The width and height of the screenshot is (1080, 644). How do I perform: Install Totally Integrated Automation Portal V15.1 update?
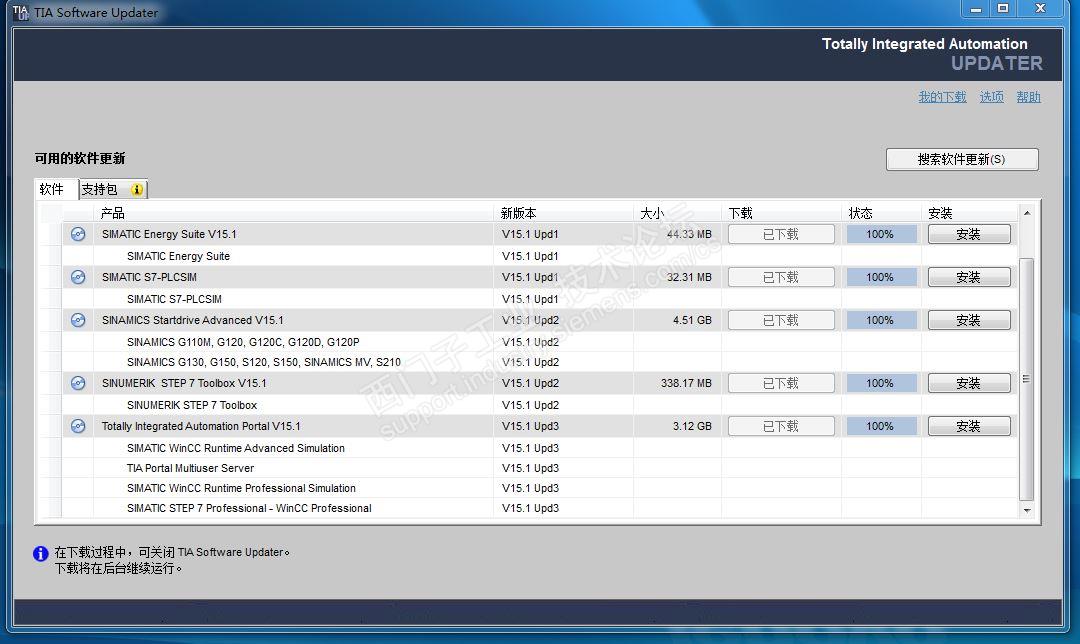click(x=969, y=426)
